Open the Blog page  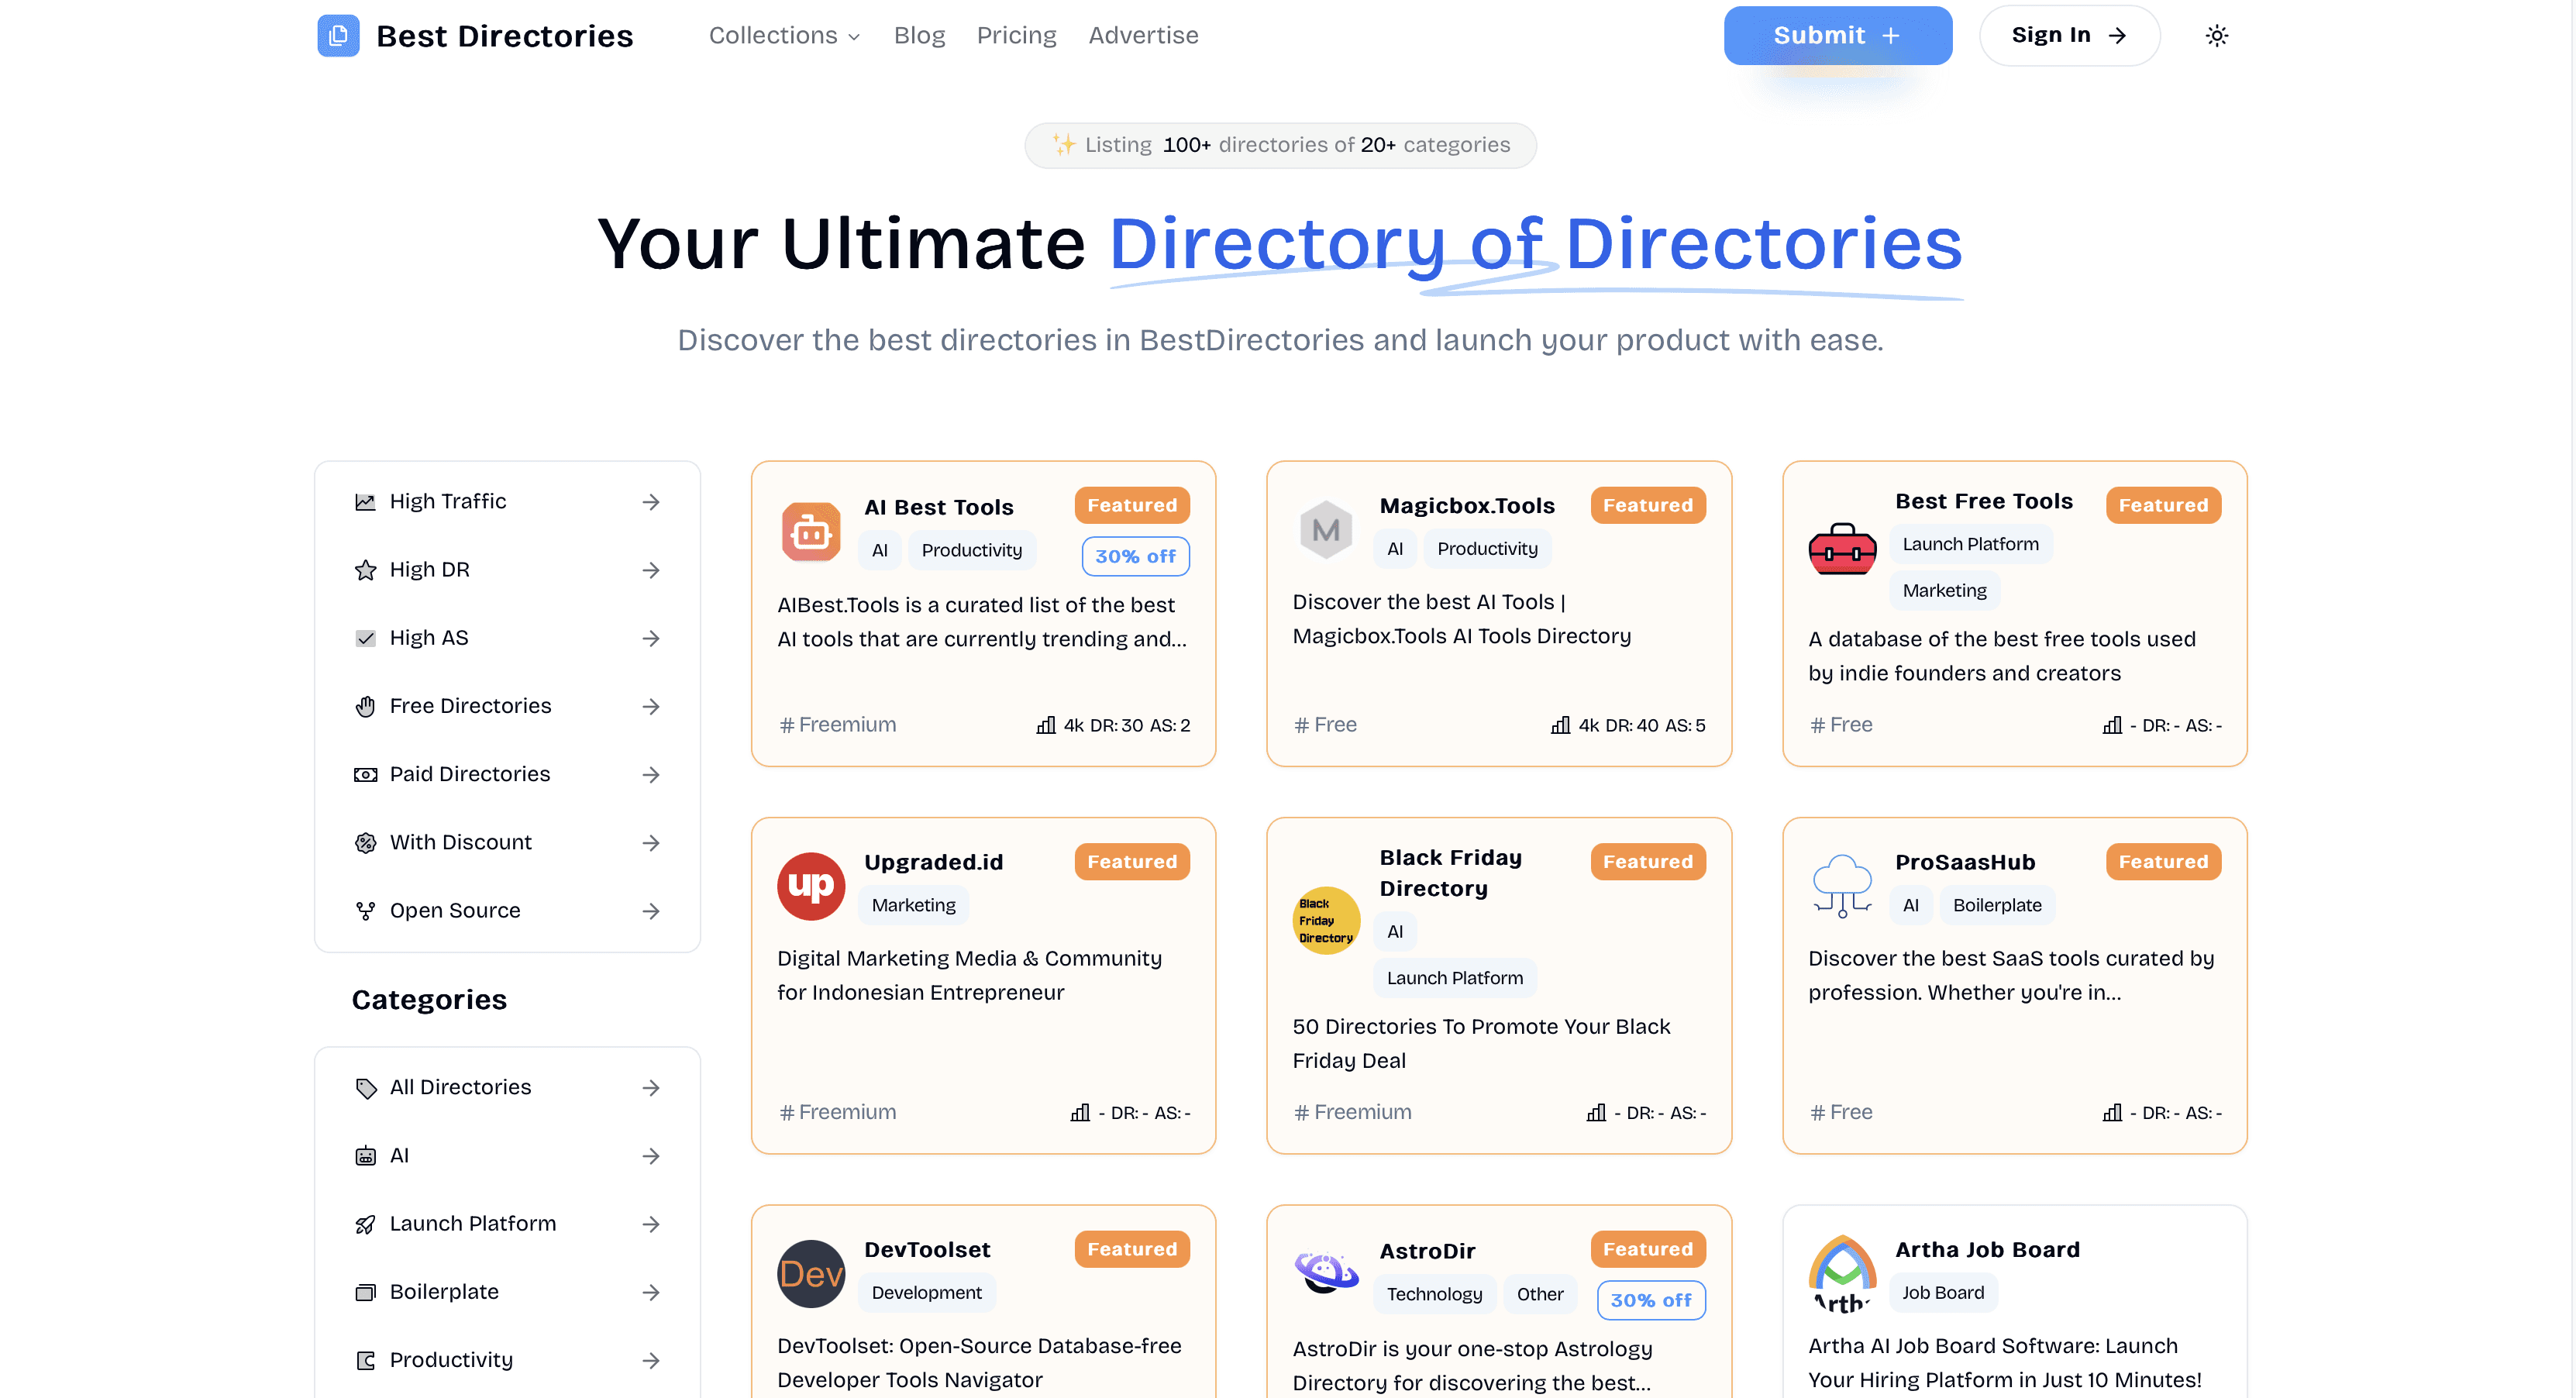[919, 36]
